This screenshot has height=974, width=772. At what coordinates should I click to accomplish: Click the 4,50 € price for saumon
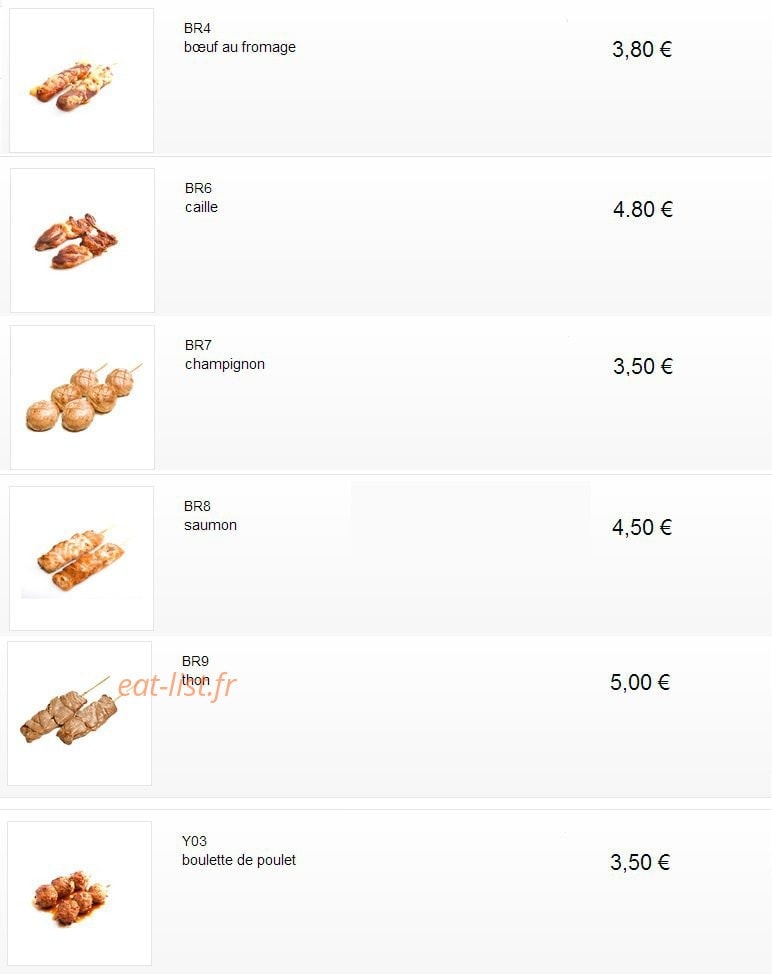point(642,527)
